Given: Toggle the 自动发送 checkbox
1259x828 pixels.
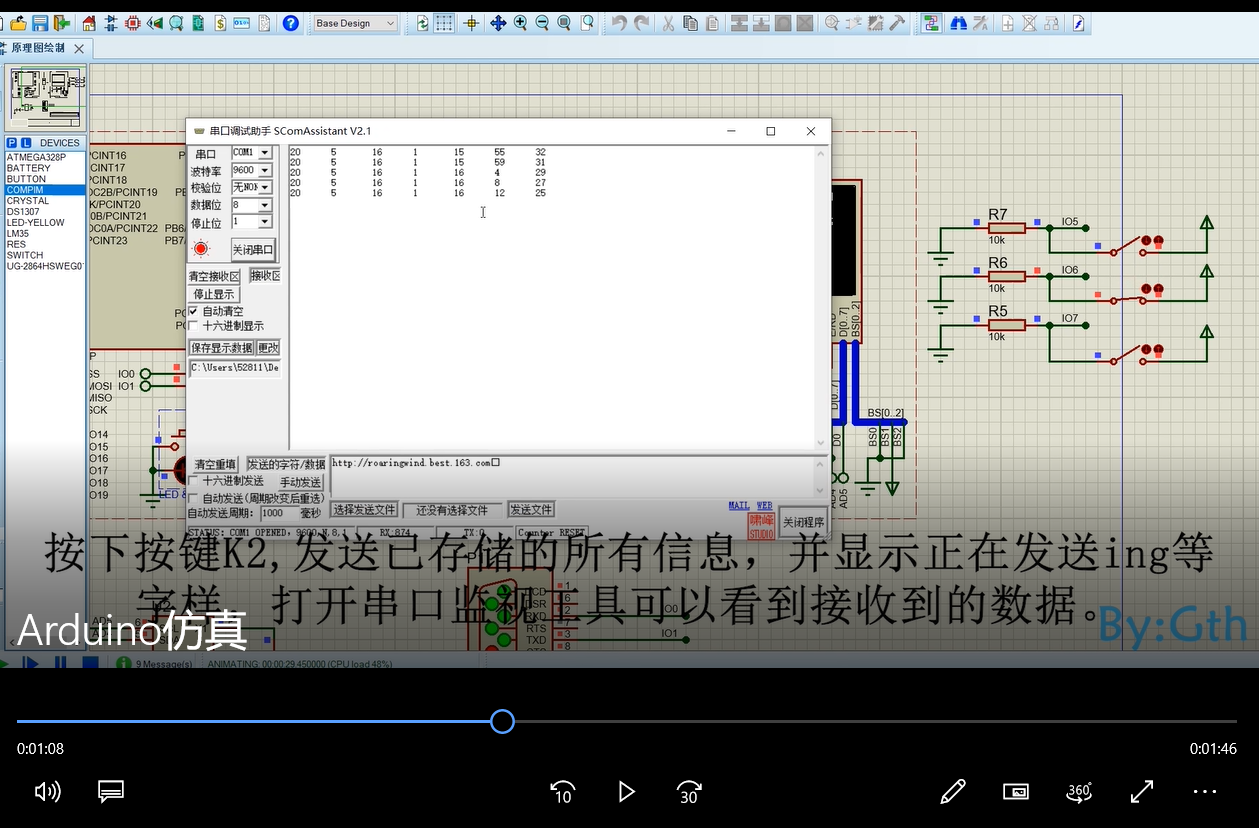Looking at the screenshot, I should (194, 498).
